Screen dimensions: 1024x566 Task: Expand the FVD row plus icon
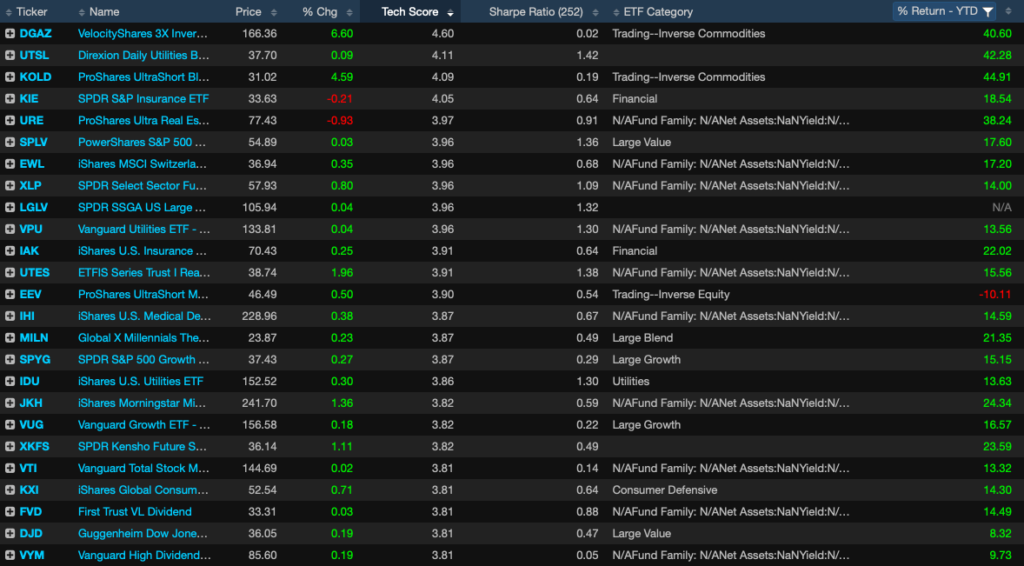pyautogui.click(x=10, y=512)
